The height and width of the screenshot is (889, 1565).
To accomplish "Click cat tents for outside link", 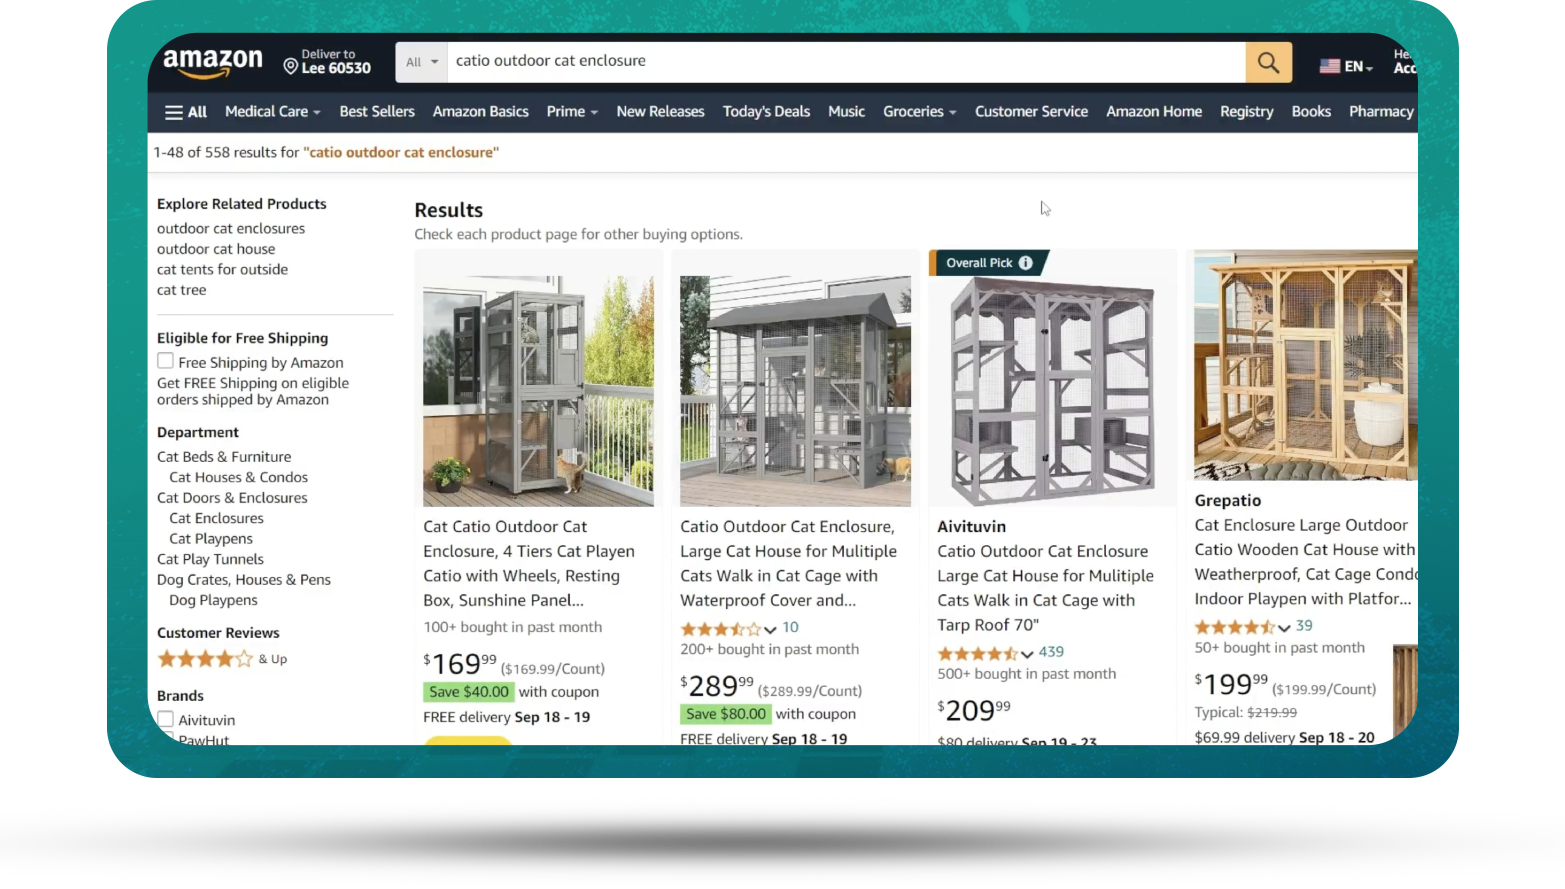I will coord(222,269).
